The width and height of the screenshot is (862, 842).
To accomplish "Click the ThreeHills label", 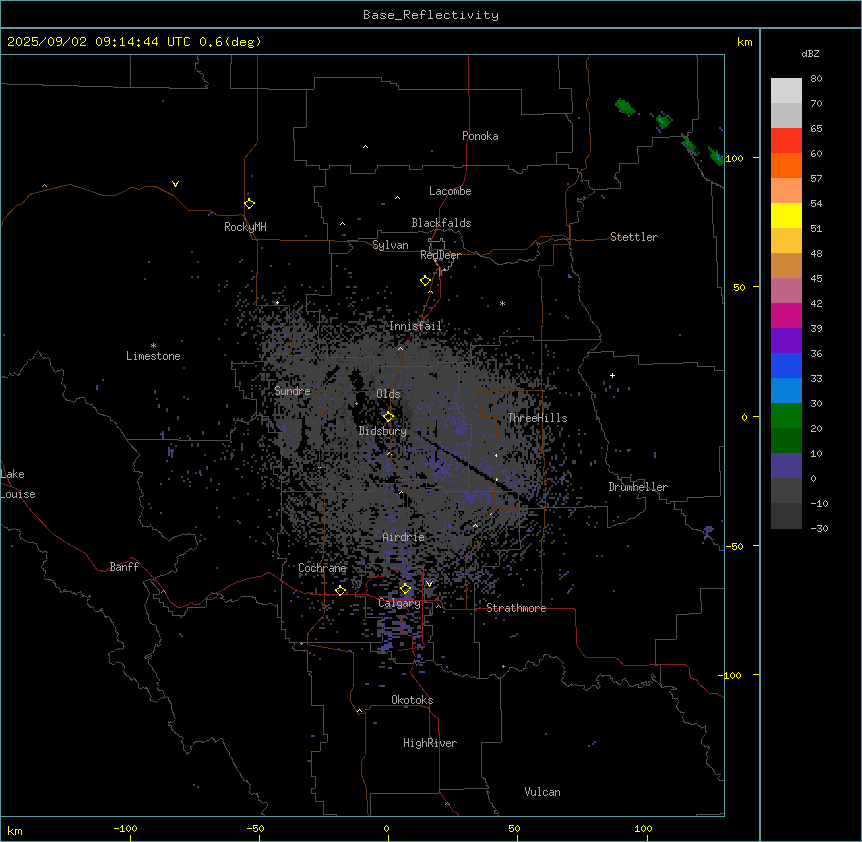I will click(537, 418).
